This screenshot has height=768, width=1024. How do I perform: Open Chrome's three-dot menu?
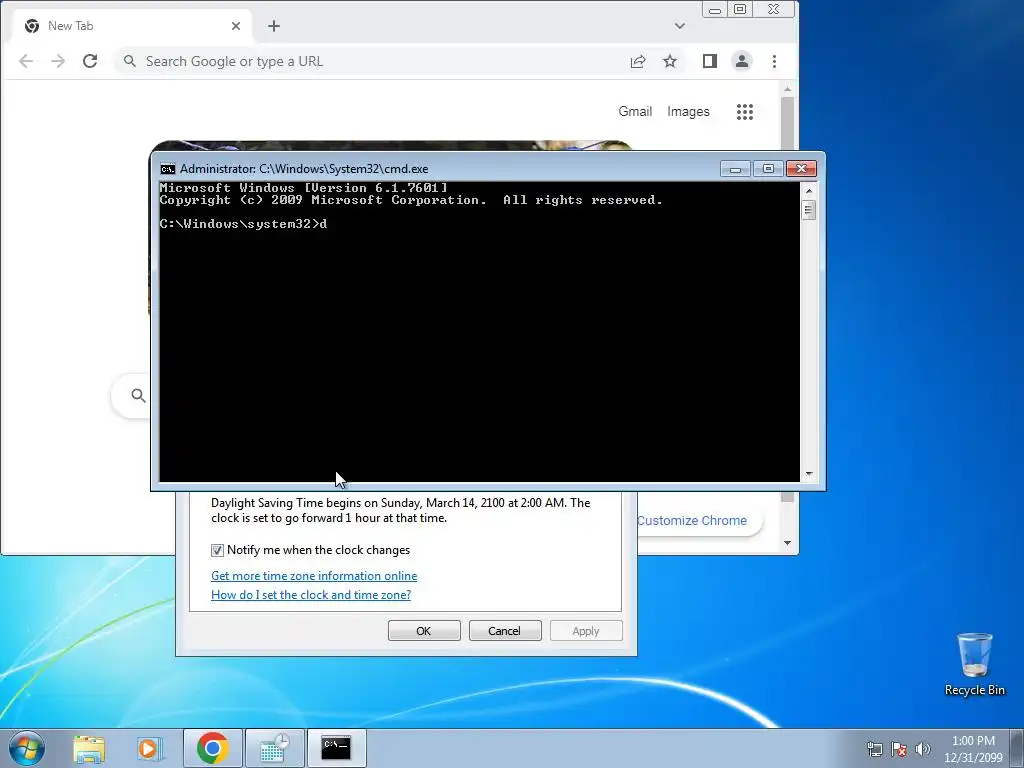click(775, 61)
